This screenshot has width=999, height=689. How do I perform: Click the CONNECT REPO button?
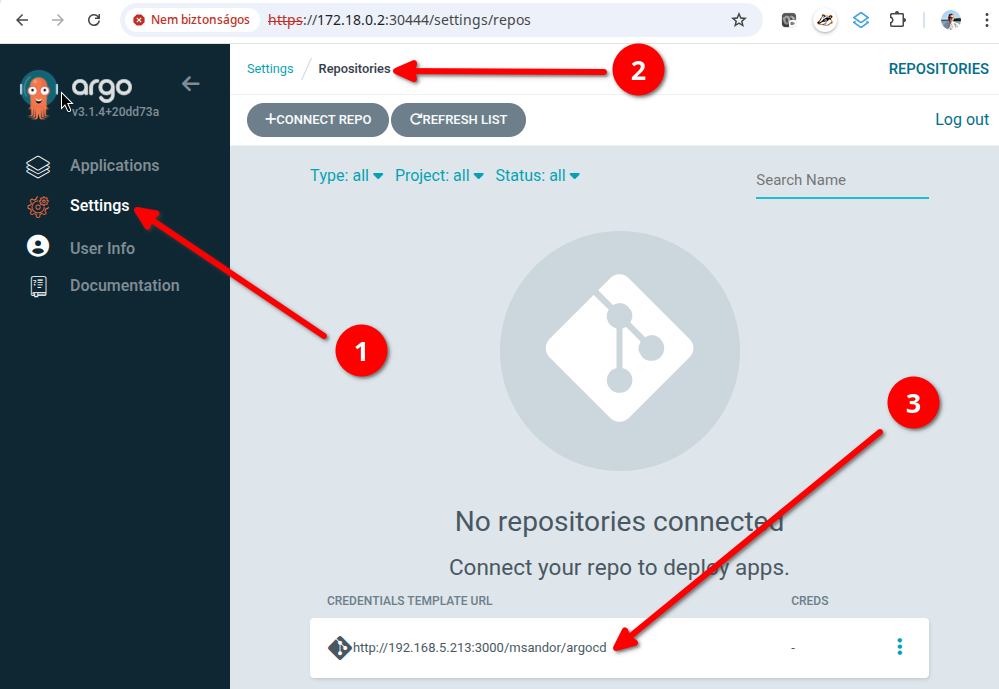pyautogui.click(x=318, y=120)
